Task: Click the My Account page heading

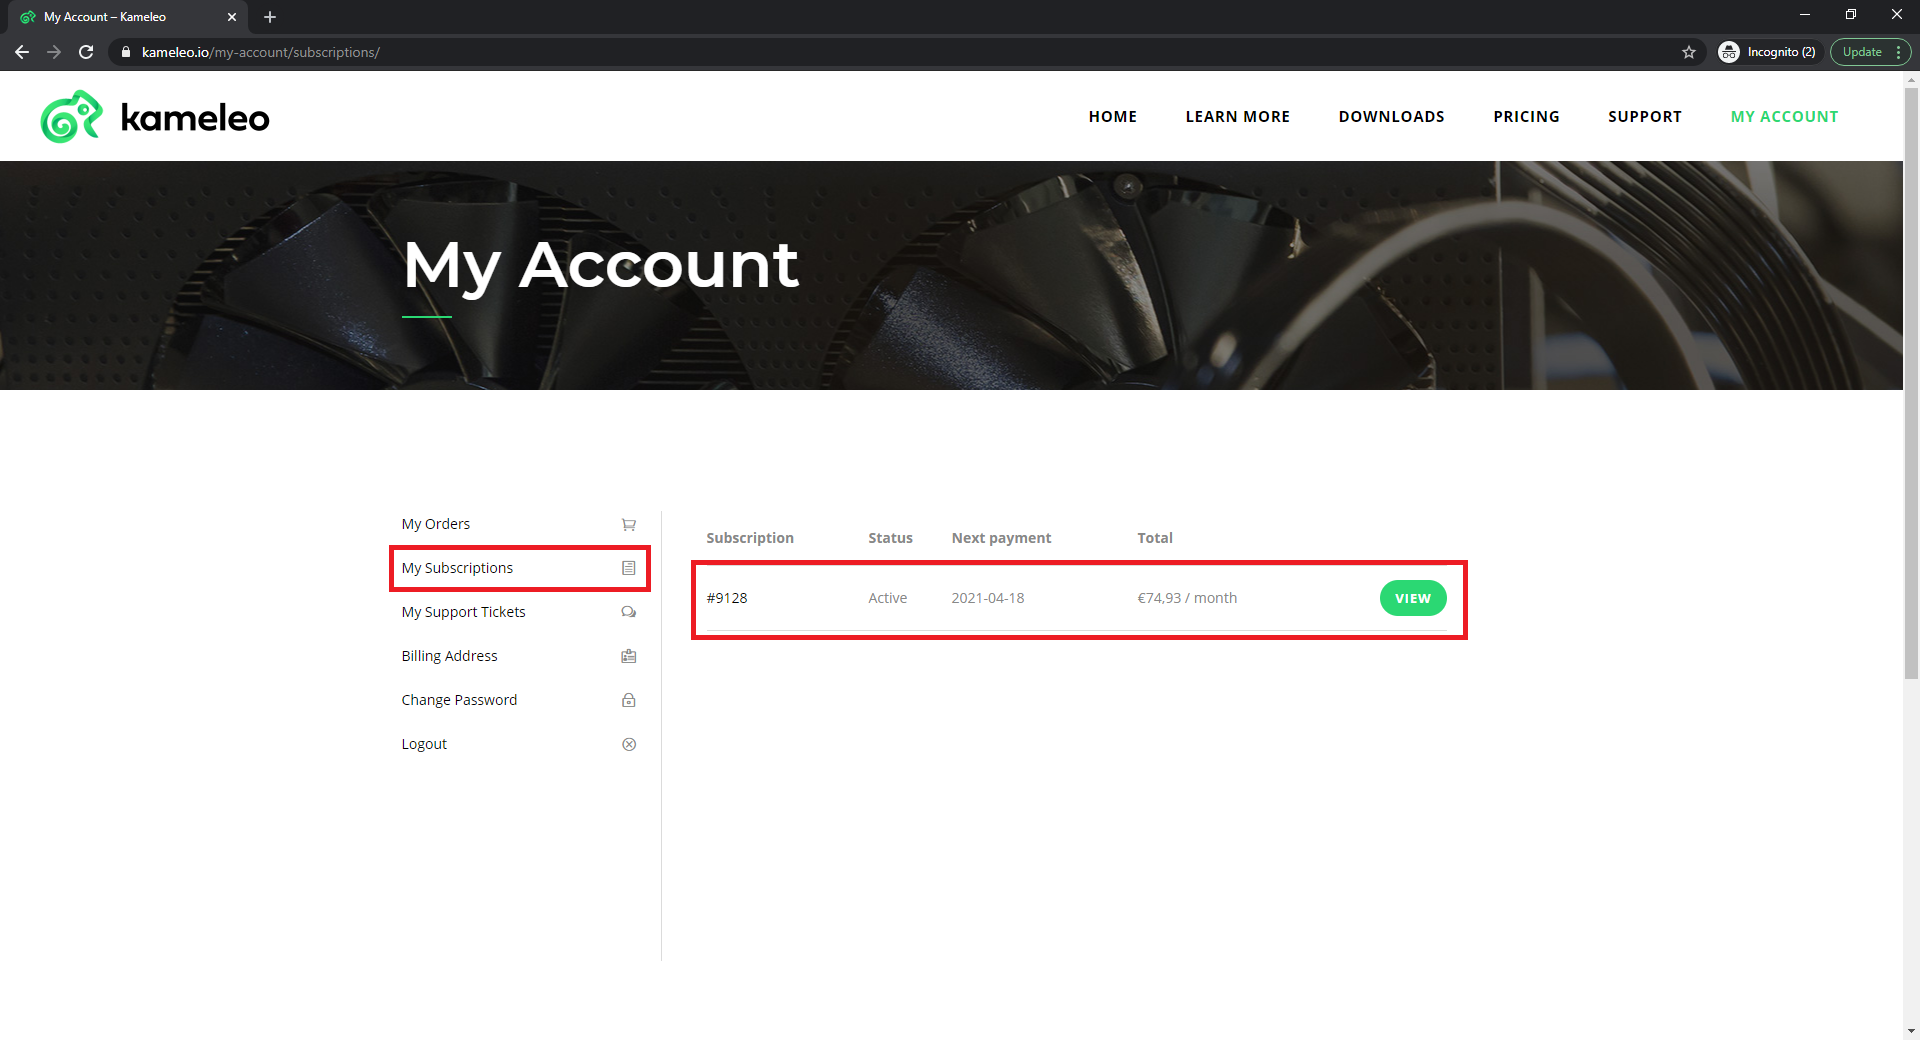Action: click(x=600, y=265)
